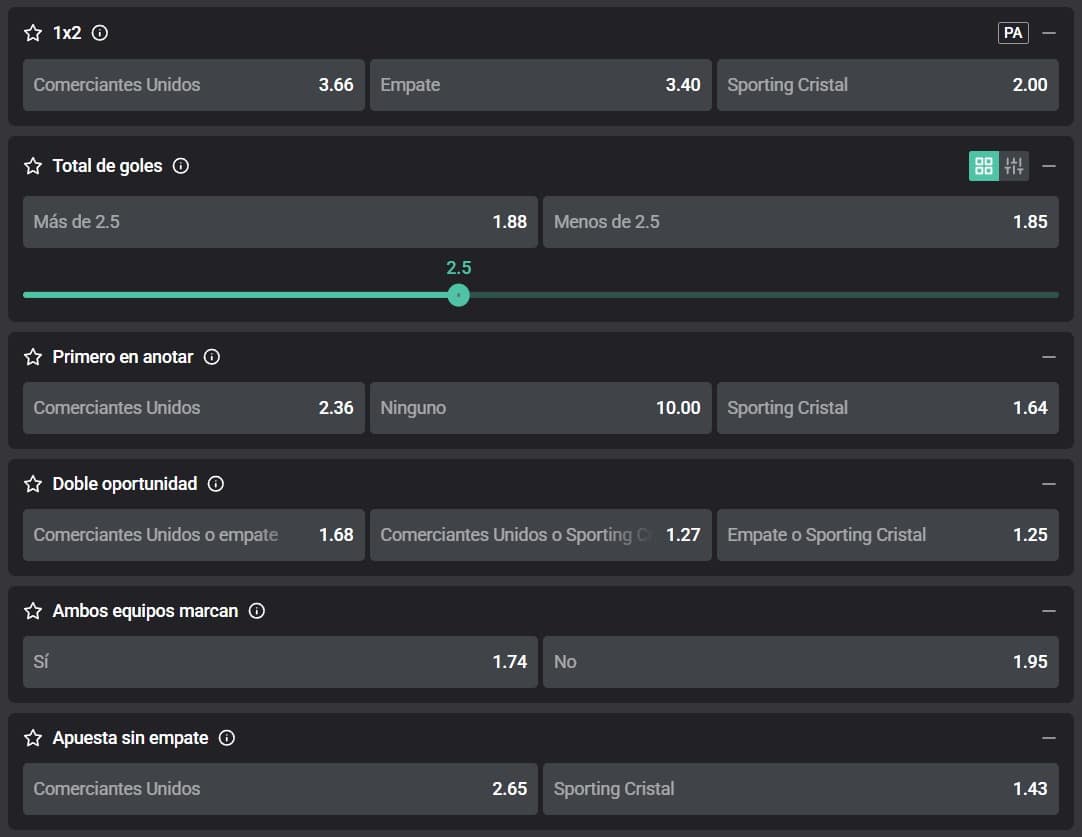Select Empate o Sporting Cristal double chance

[887, 535]
